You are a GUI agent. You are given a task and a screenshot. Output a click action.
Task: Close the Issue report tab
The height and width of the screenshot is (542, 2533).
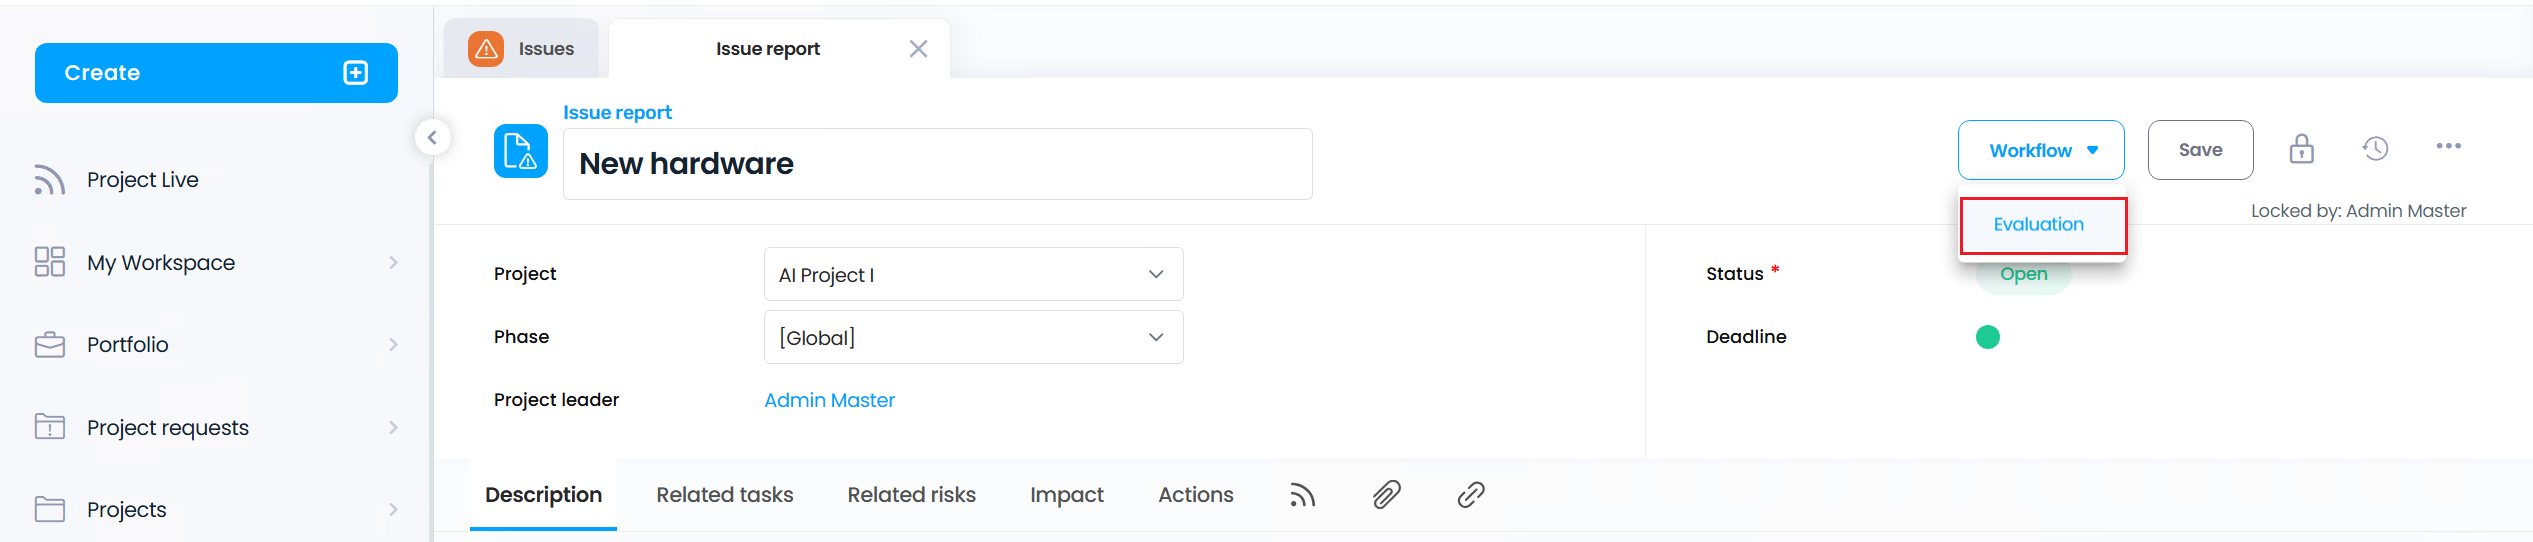[918, 49]
